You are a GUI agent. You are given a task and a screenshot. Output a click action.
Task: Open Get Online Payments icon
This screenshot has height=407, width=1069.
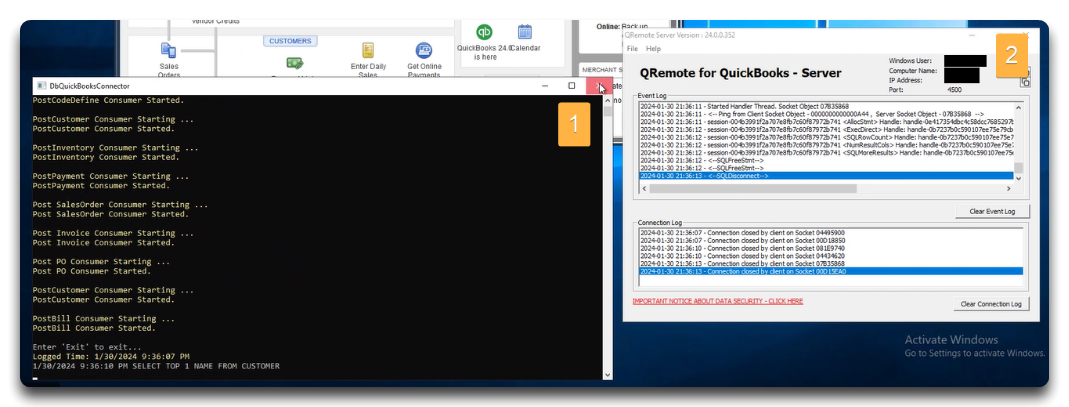424,51
